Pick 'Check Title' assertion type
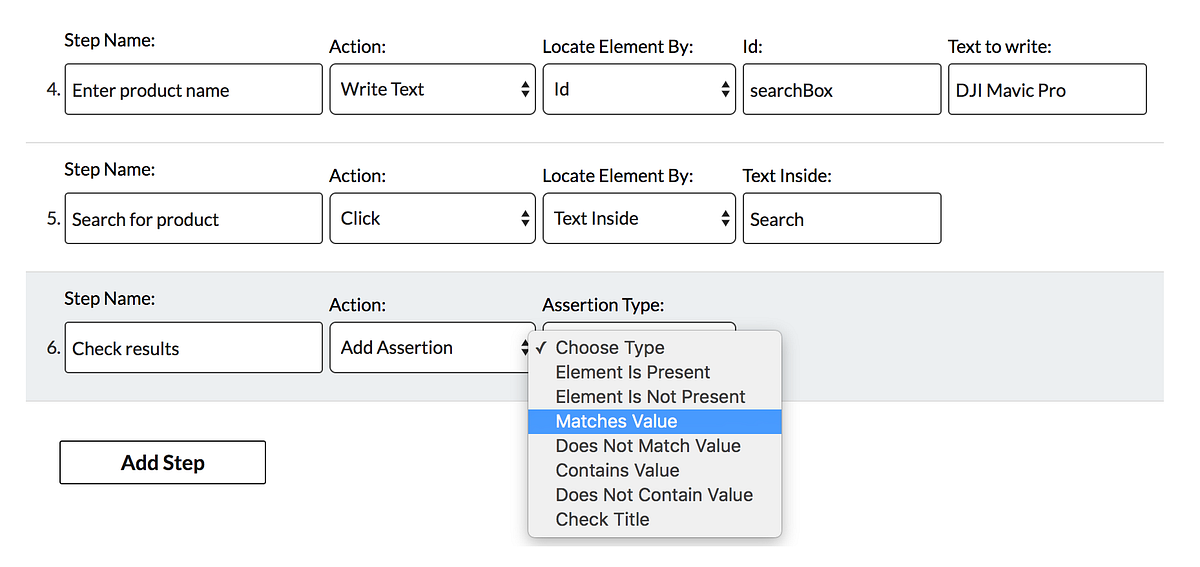 pos(602,519)
